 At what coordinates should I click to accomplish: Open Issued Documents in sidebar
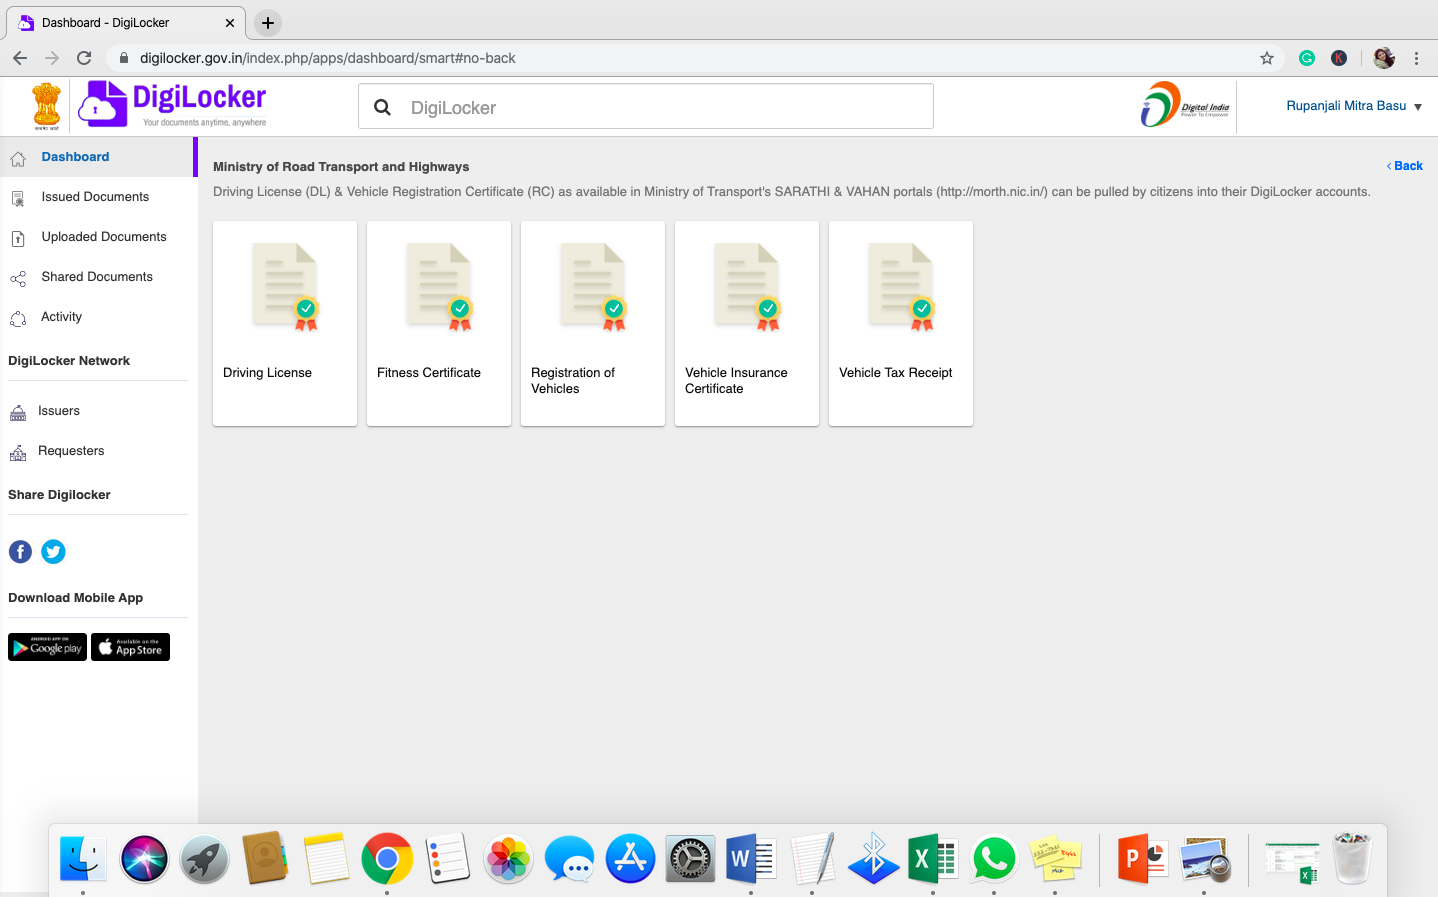pyautogui.click(x=95, y=197)
